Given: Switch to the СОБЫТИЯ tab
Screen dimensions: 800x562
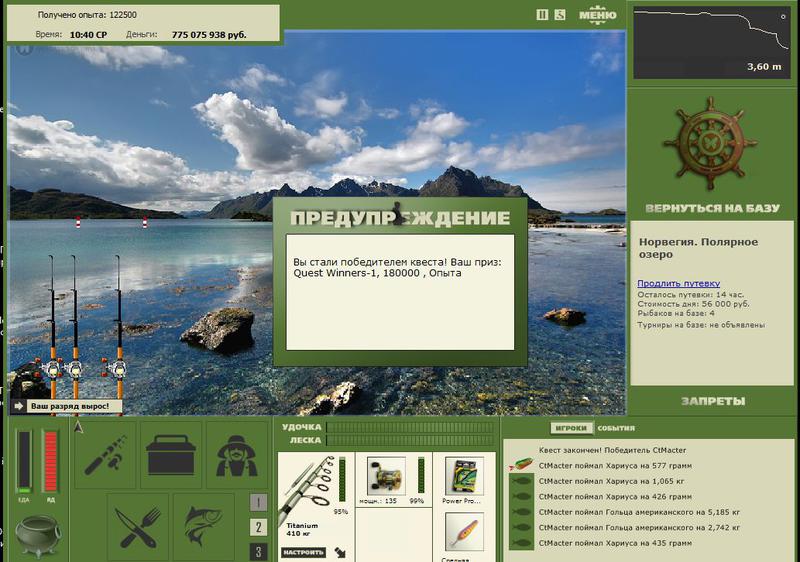Looking at the screenshot, I should click(616, 428).
